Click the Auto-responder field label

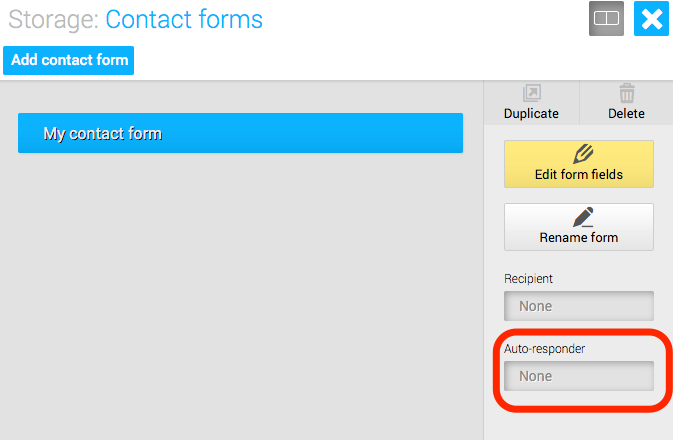point(544,349)
